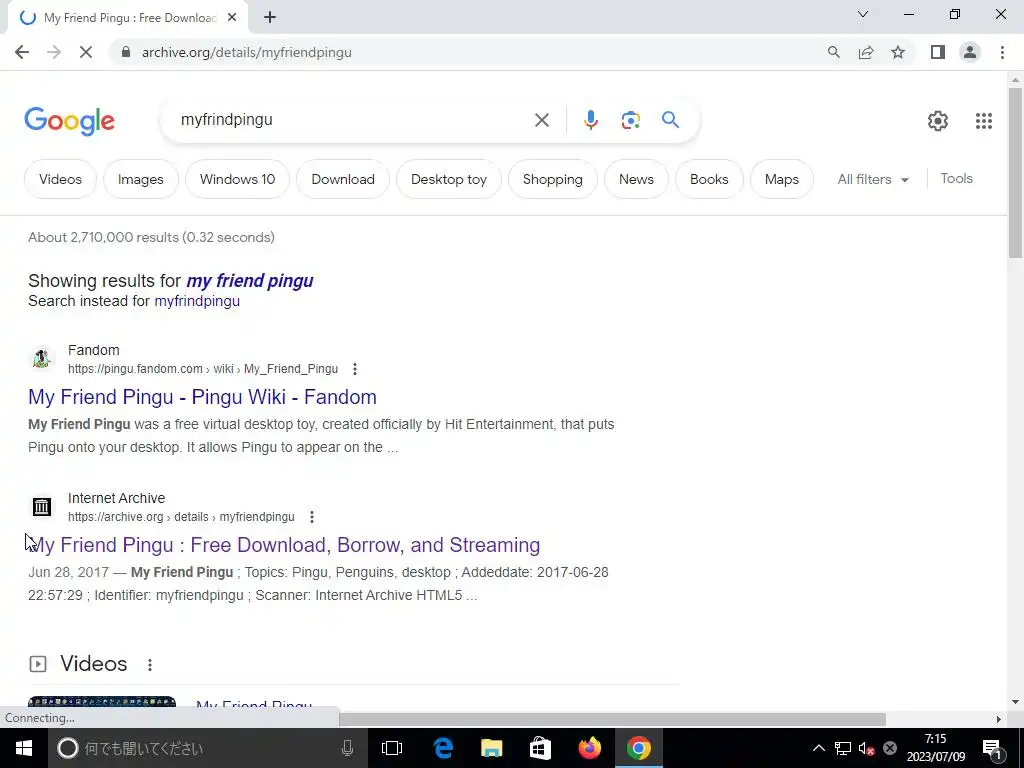The image size is (1024, 768).
Task: Open the search Tools options
Action: [956, 178]
